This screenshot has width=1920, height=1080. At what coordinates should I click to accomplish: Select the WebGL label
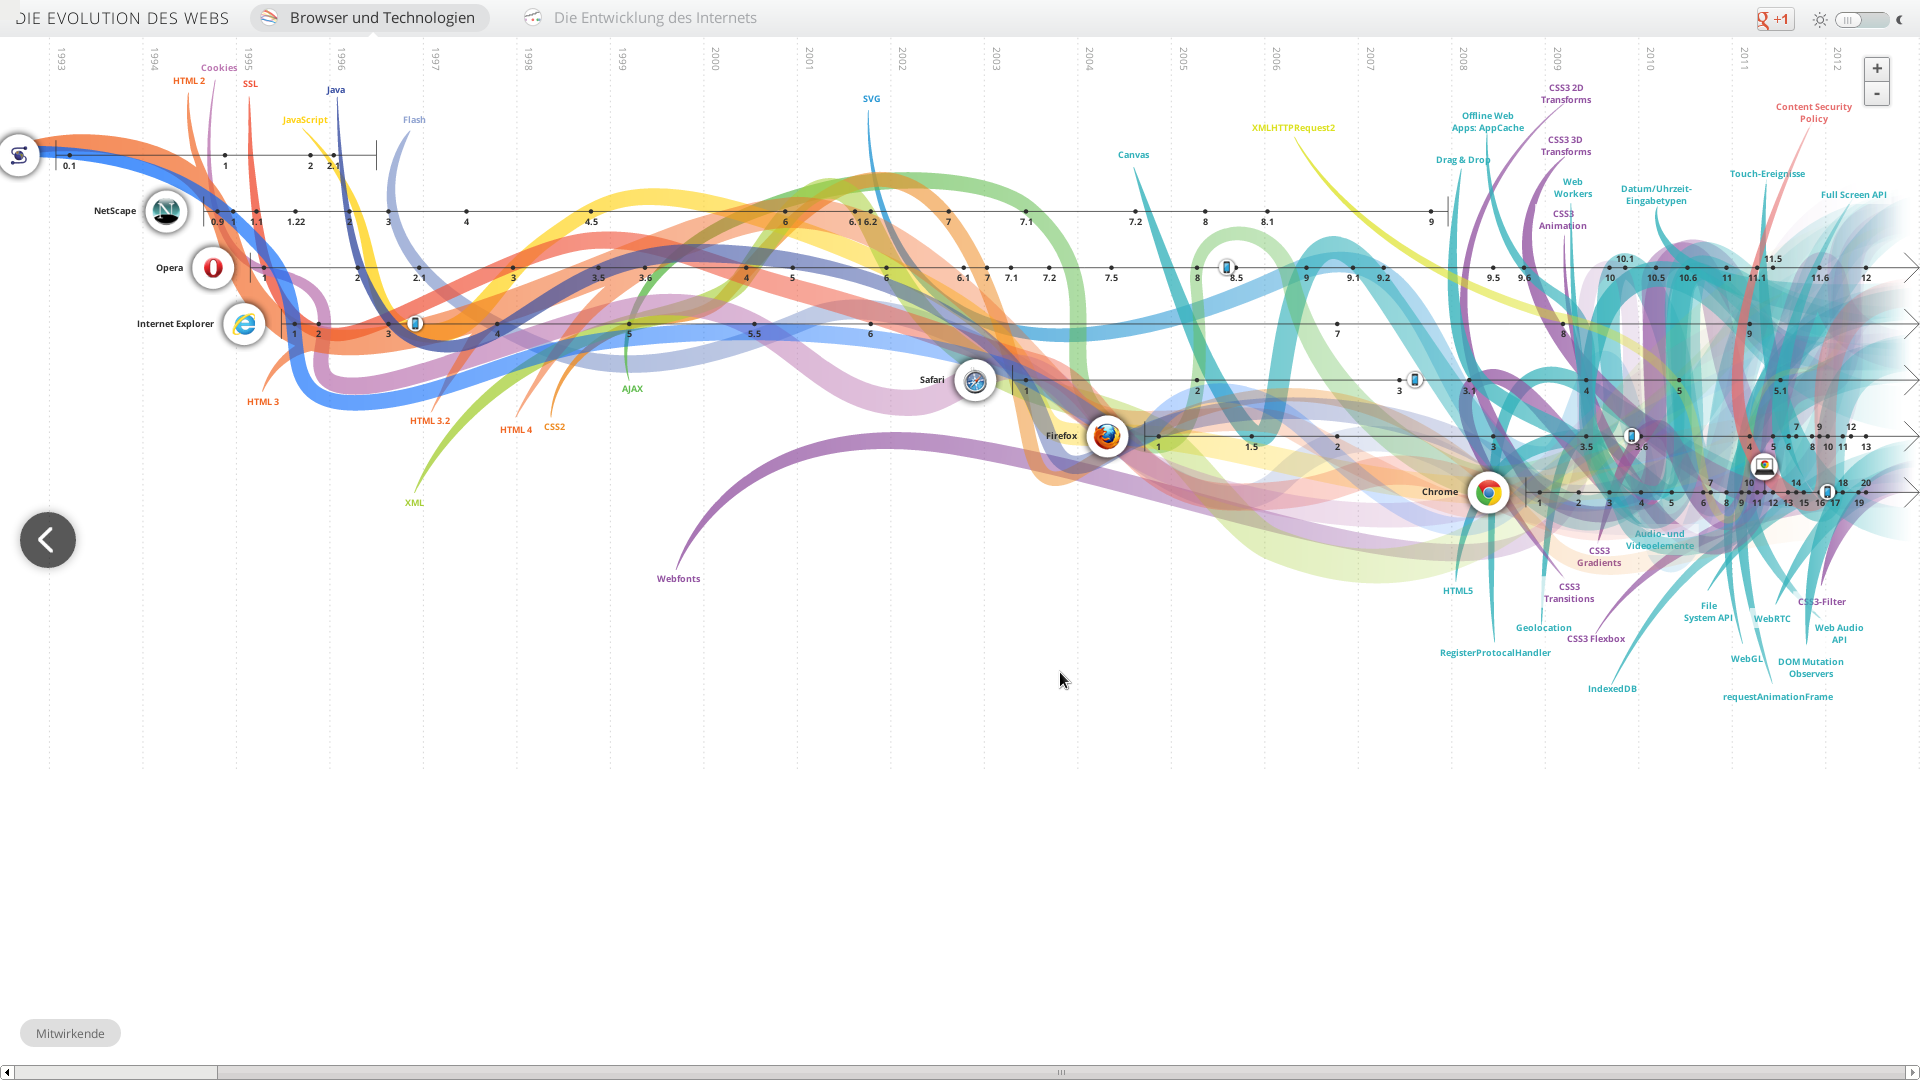click(x=1746, y=659)
